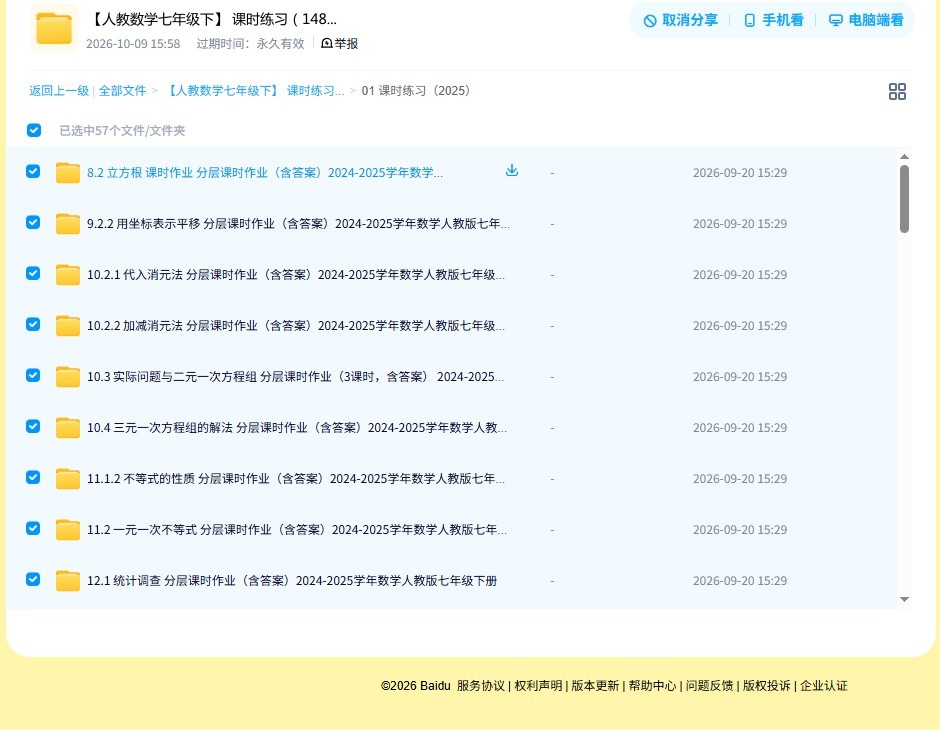The width and height of the screenshot is (940, 730).
Task: Open 全部文件 breadcrumb
Action: click(122, 91)
